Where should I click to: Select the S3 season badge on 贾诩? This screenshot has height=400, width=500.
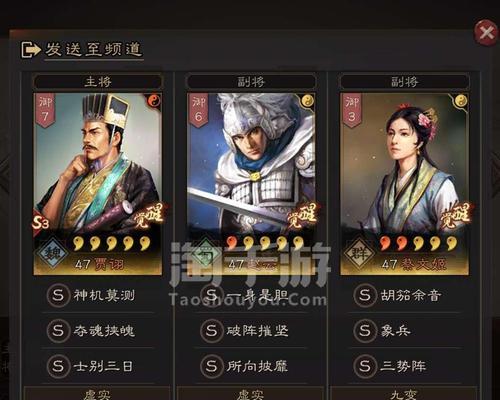[41, 223]
